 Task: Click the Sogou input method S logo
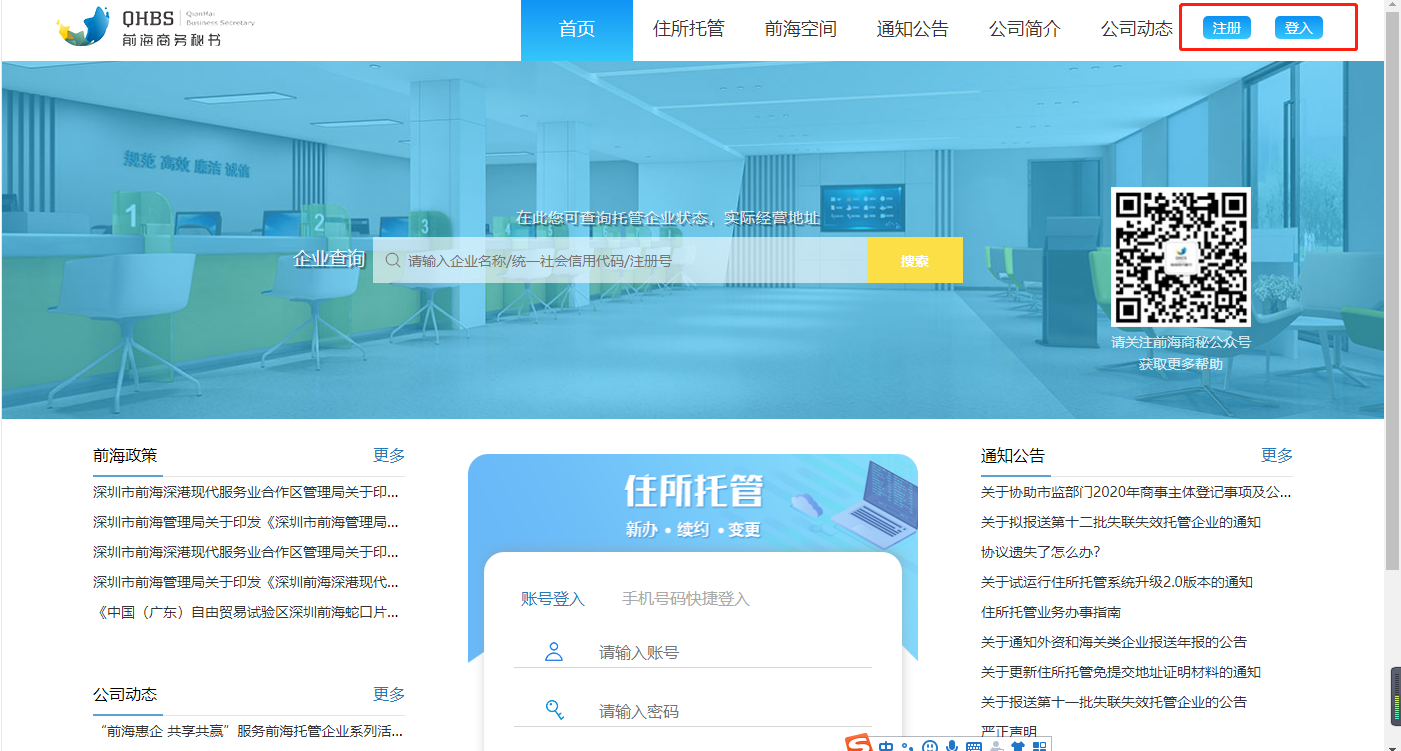click(x=858, y=745)
